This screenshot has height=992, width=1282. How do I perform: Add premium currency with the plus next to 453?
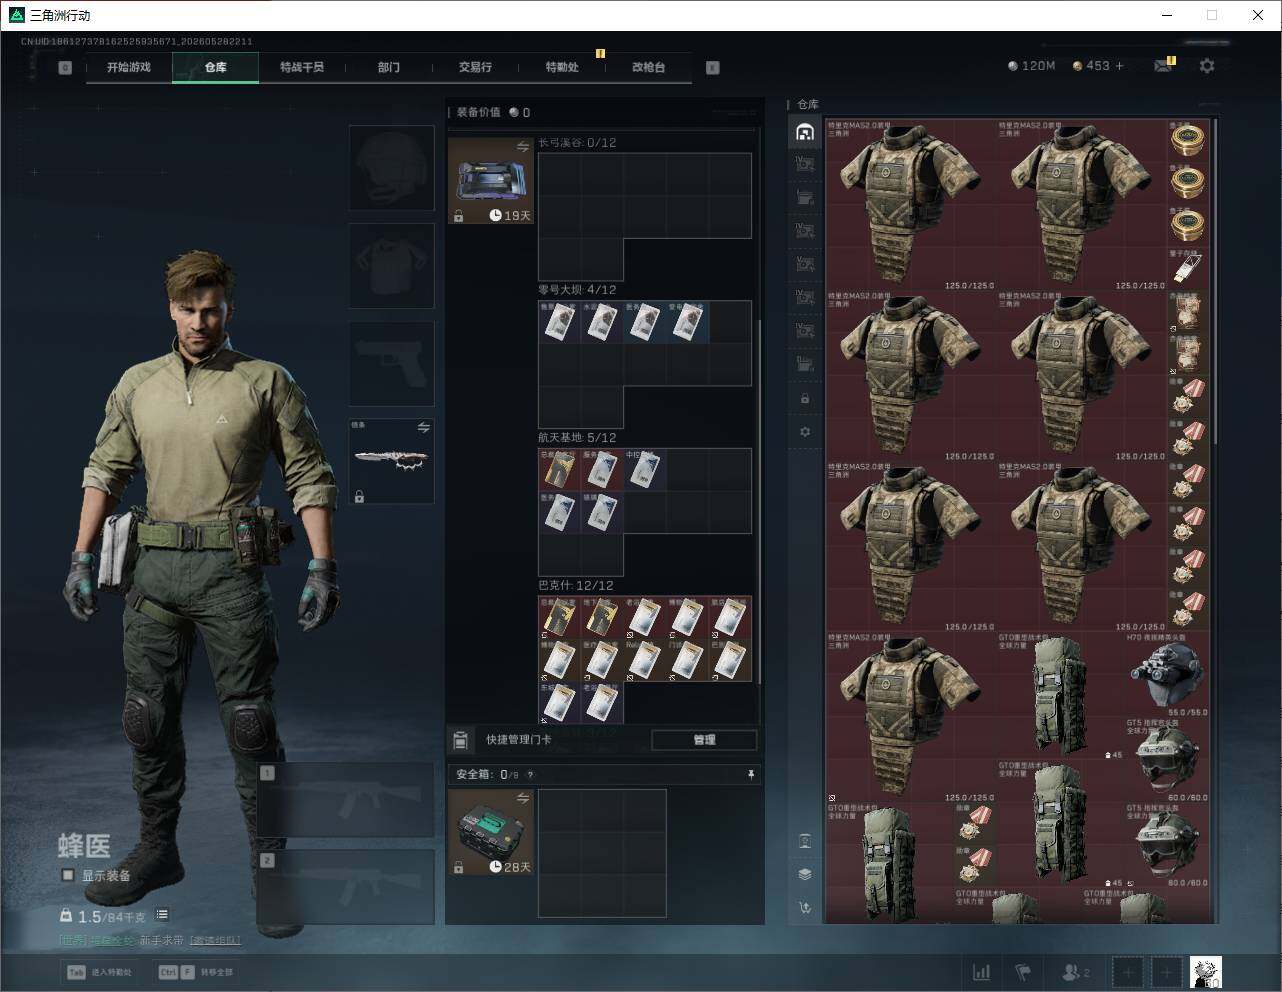[1119, 65]
